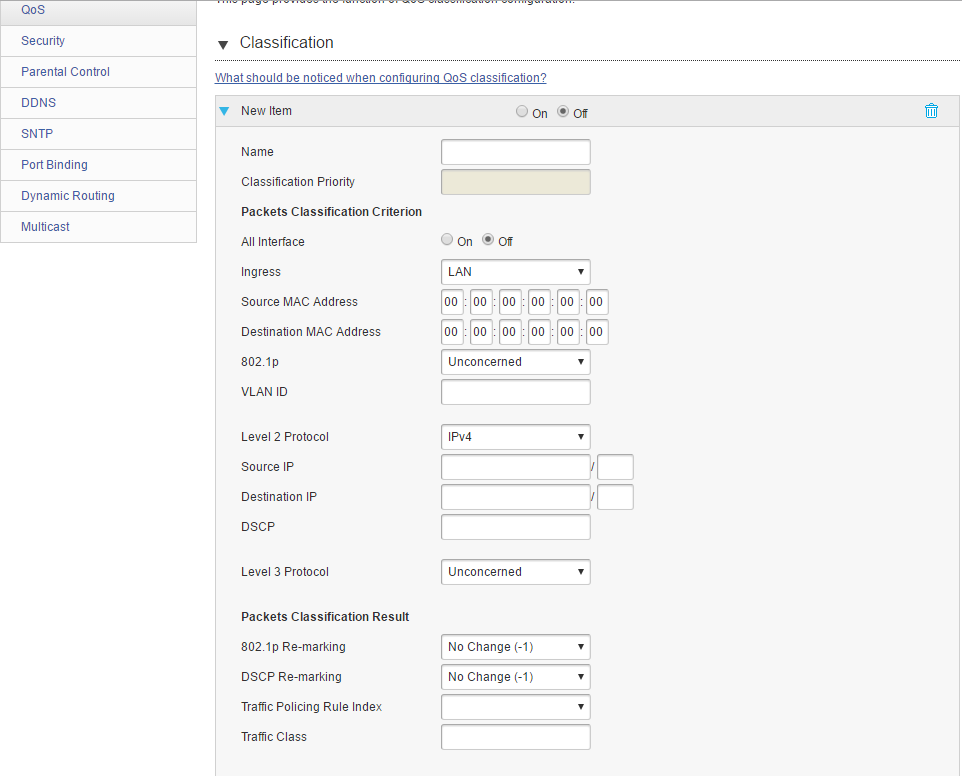Open the 802.1p Unconcerned dropdown
Viewport: 962px width, 776px height.
[515, 362]
